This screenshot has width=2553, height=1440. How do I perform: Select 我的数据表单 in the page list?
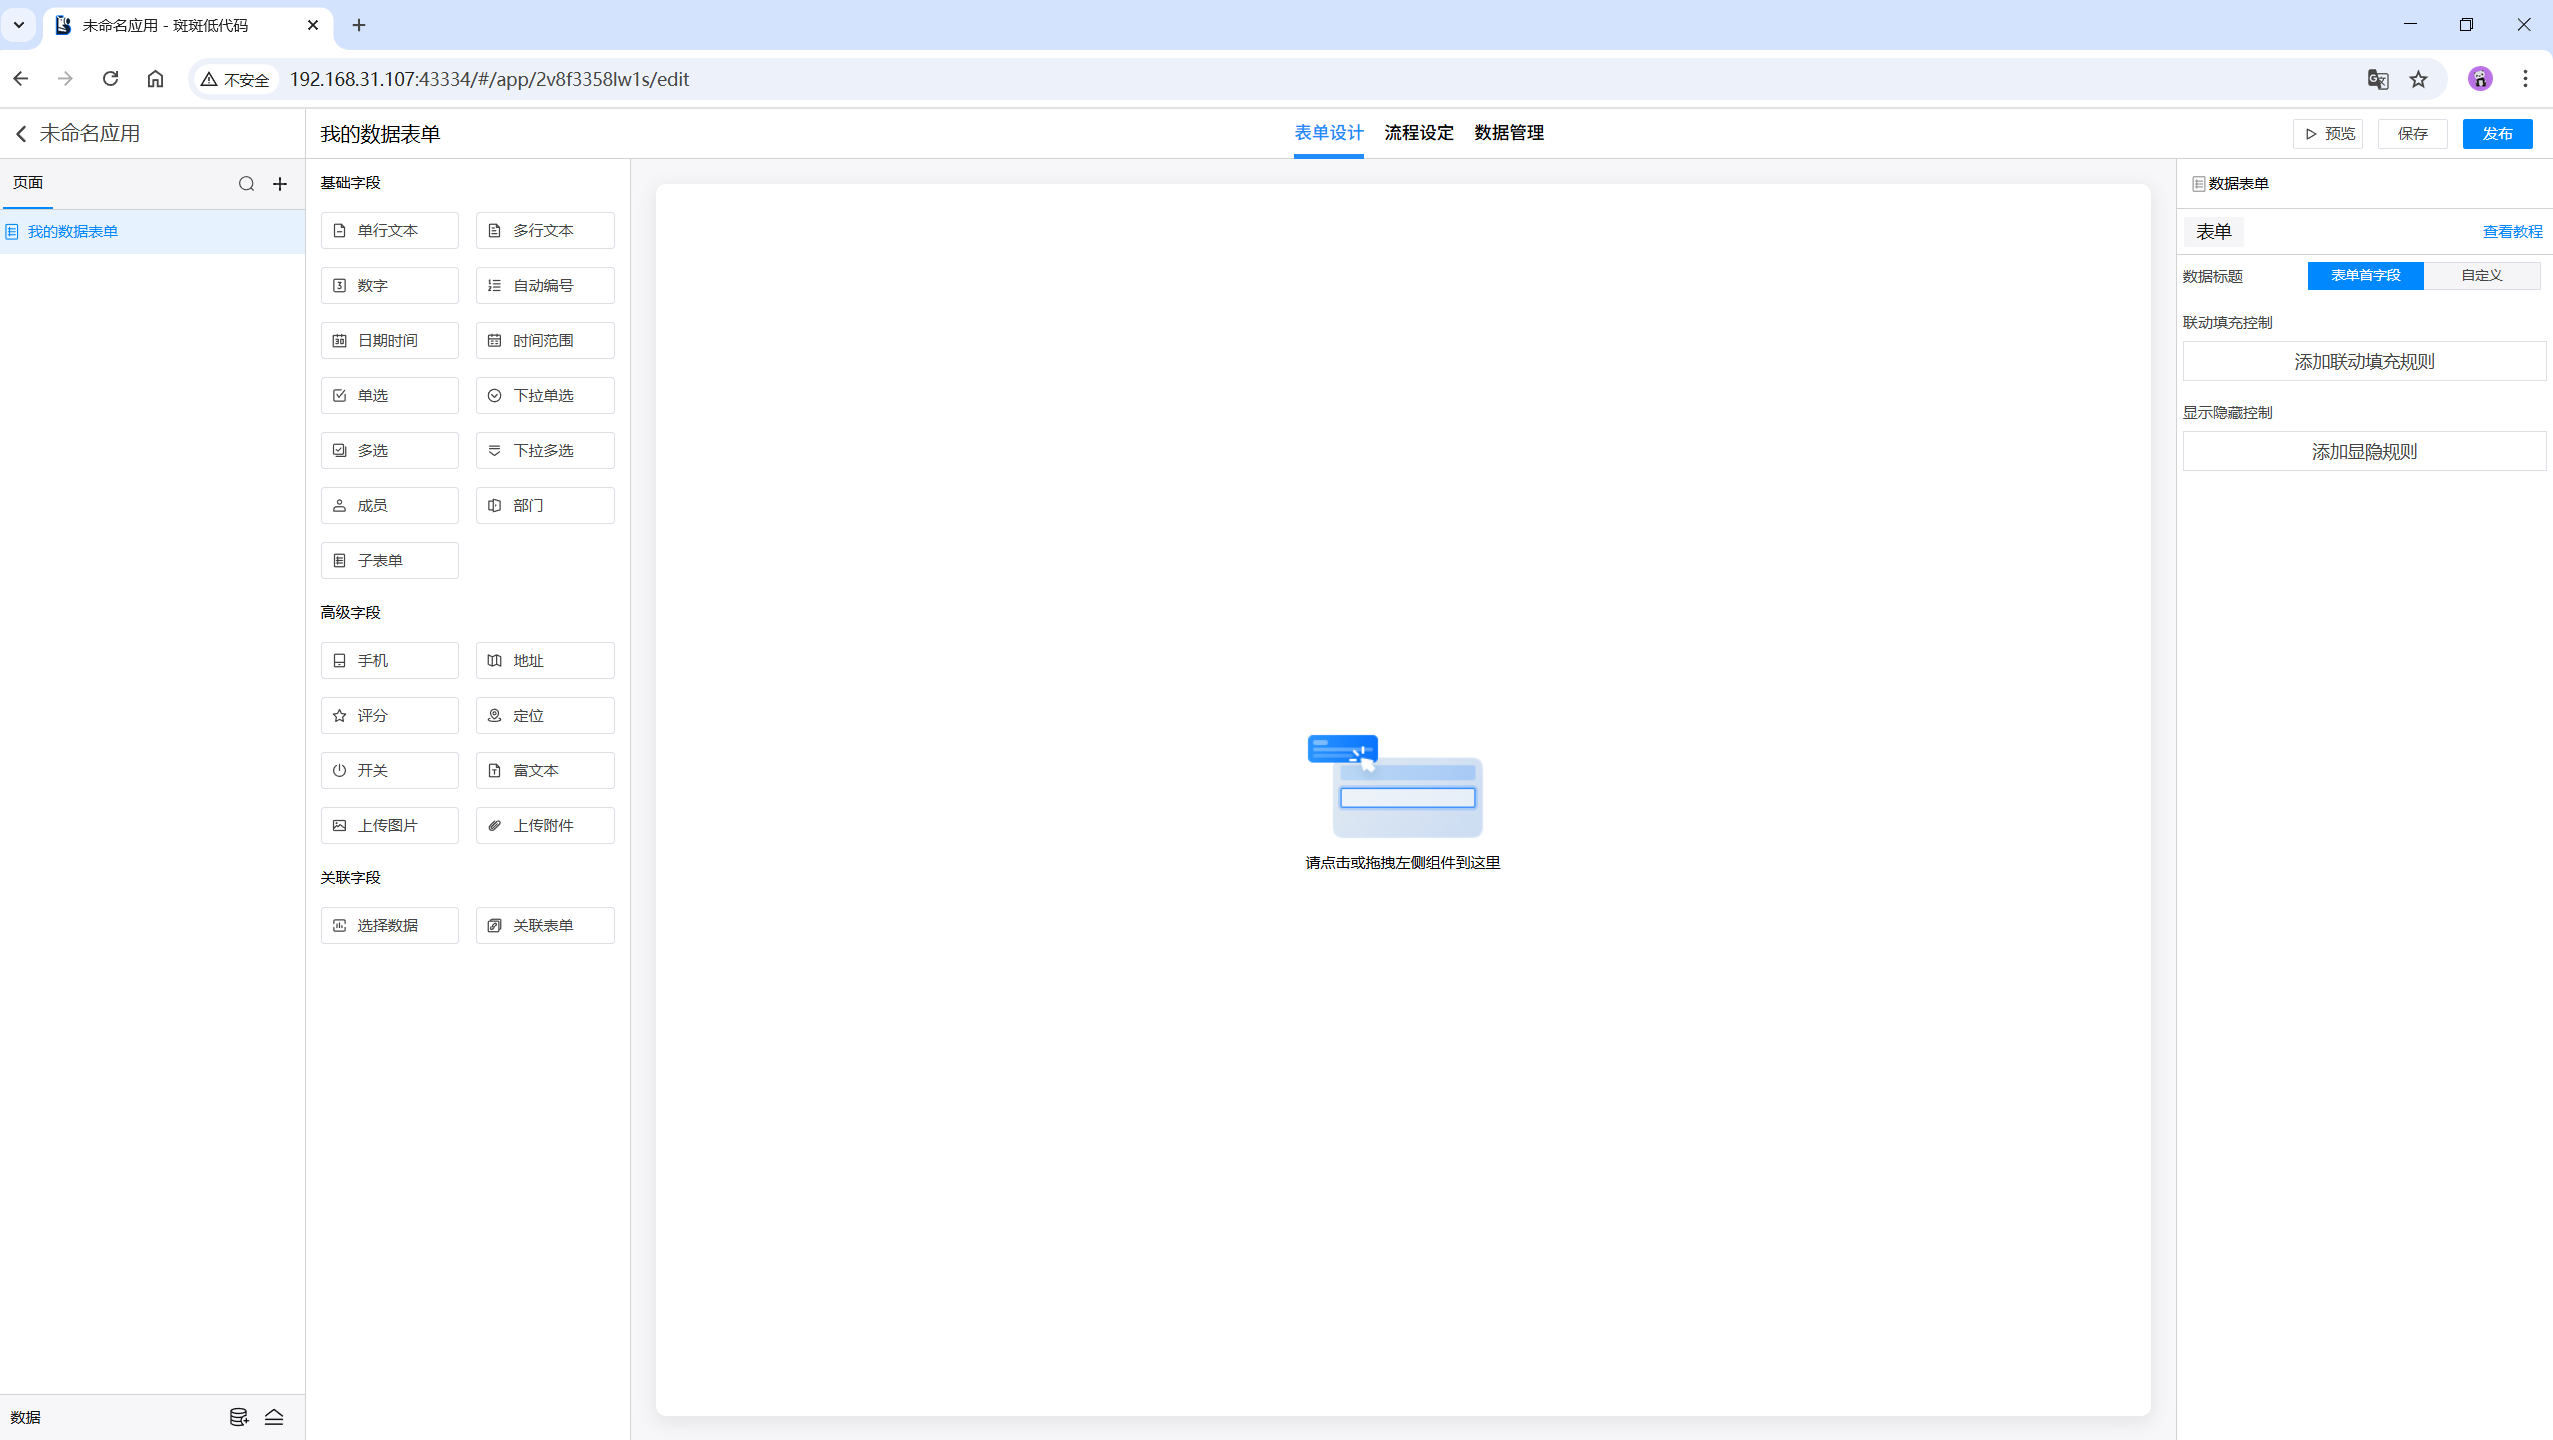tap(72, 231)
